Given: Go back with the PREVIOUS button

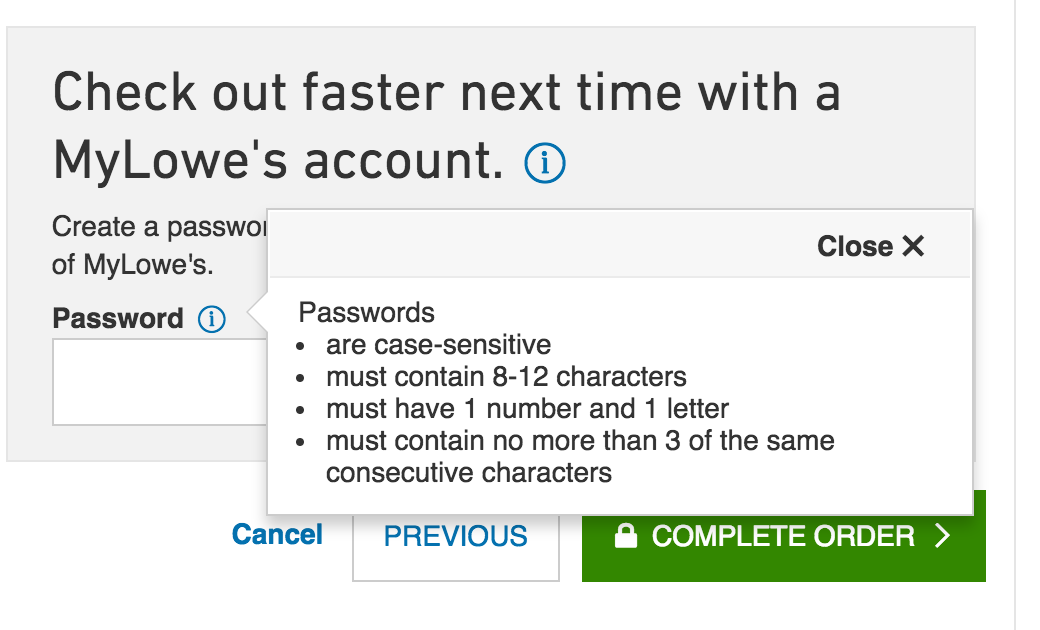Looking at the screenshot, I should [455, 536].
